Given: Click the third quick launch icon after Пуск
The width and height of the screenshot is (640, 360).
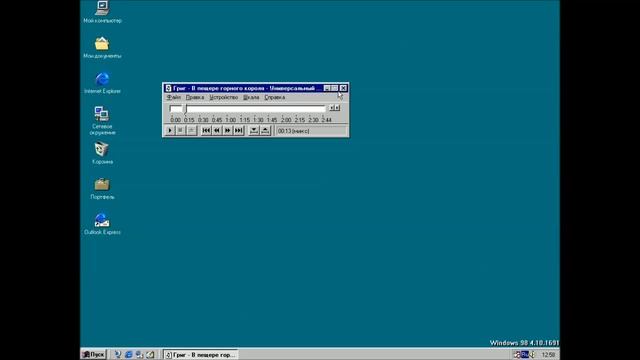Looking at the screenshot, I should tap(139, 355).
